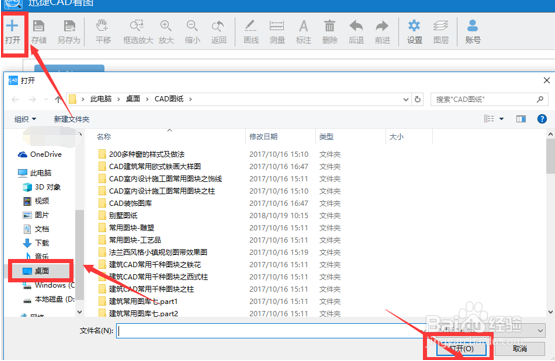
Task: Click the 存储 save icon
Action: click(39, 32)
